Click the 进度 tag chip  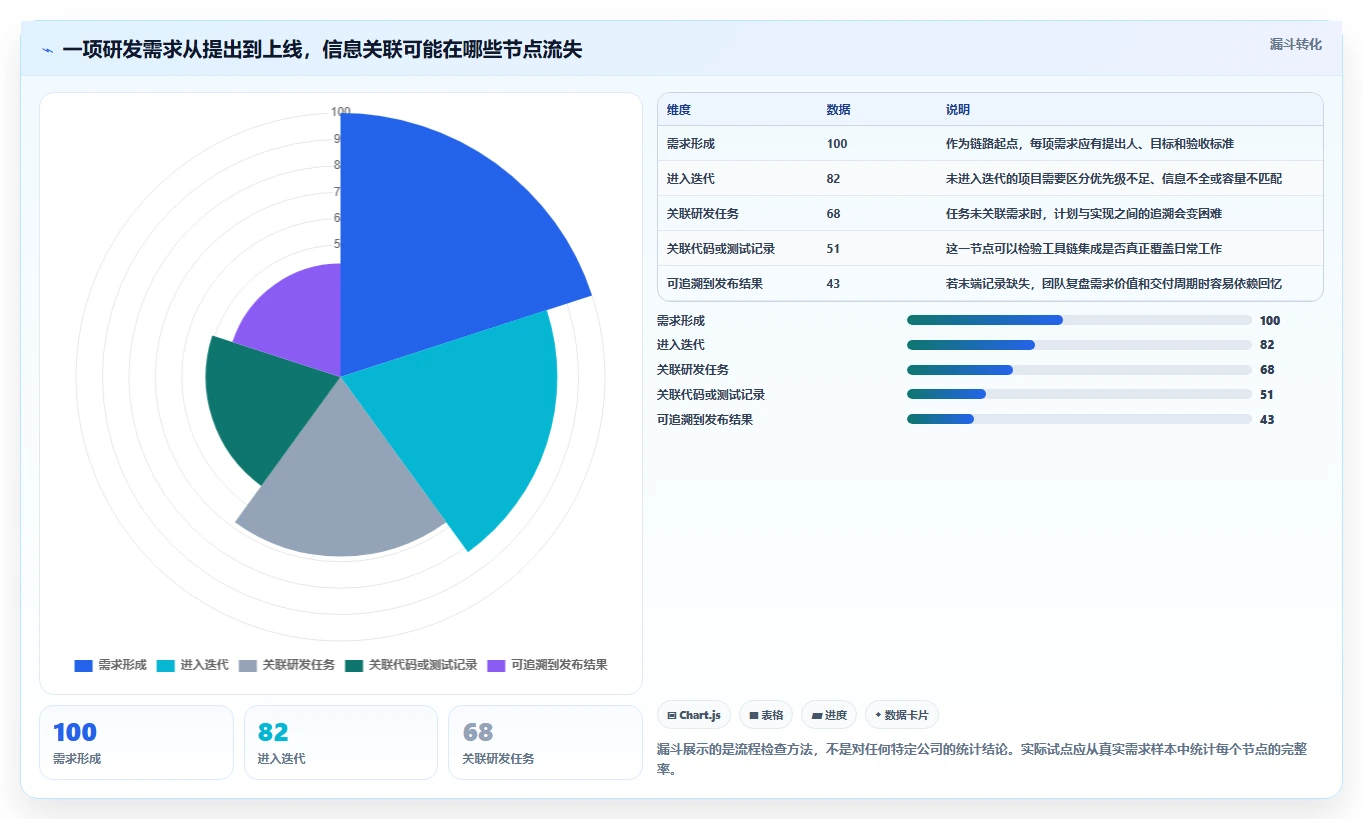pyautogui.click(x=829, y=715)
